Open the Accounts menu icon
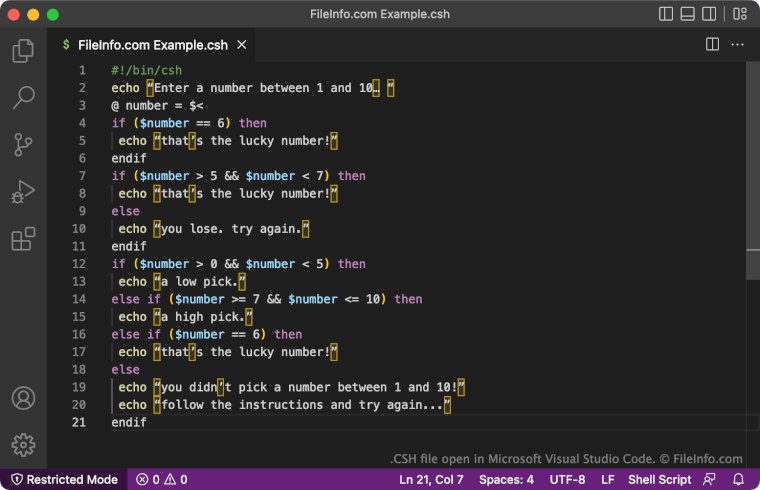The width and height of the screenshot is (760, 490). coord(23,397)
